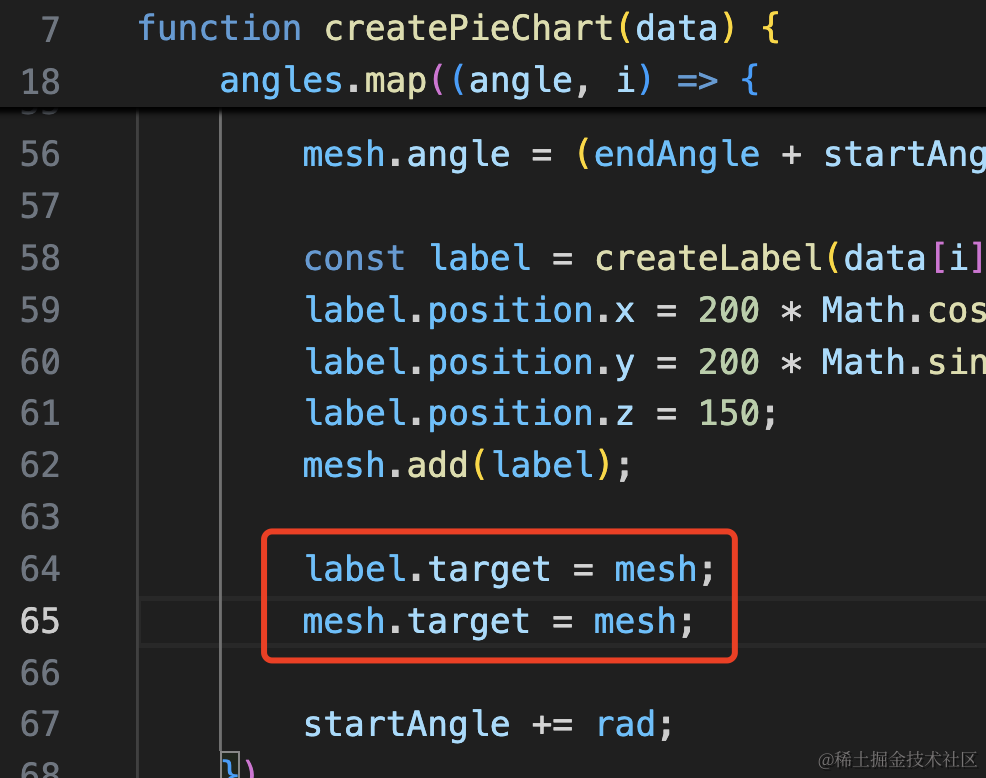
Task: Click line number 64 in gutter
Action: point(40,569)
